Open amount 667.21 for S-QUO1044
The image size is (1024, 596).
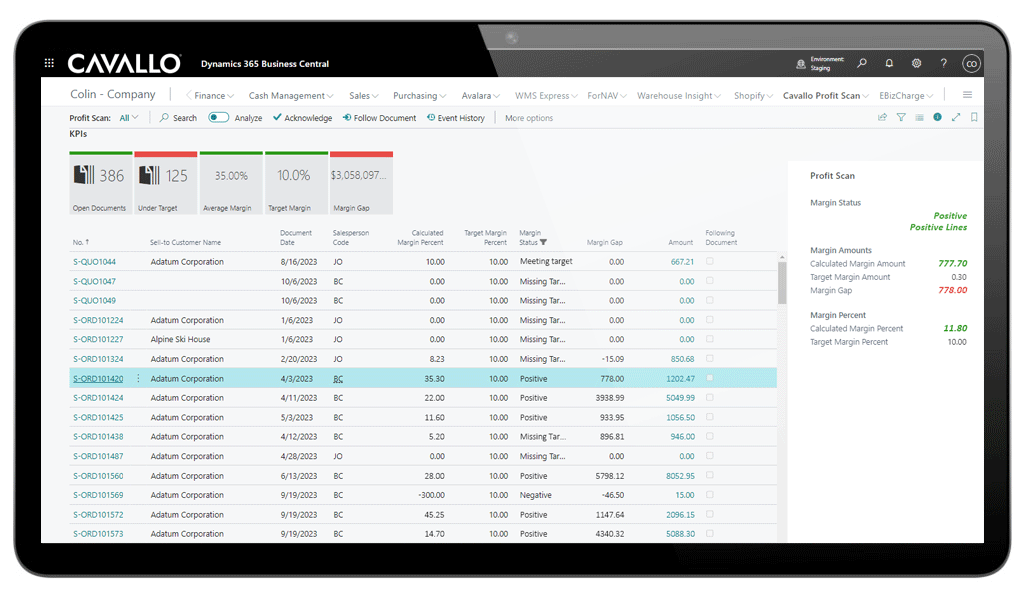tap(682, 262)
